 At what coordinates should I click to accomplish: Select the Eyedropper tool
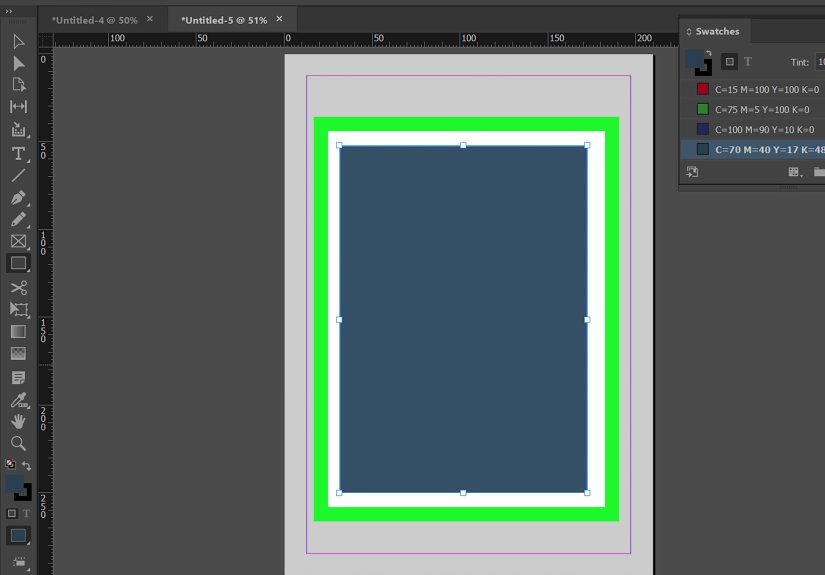pos(18,400)
